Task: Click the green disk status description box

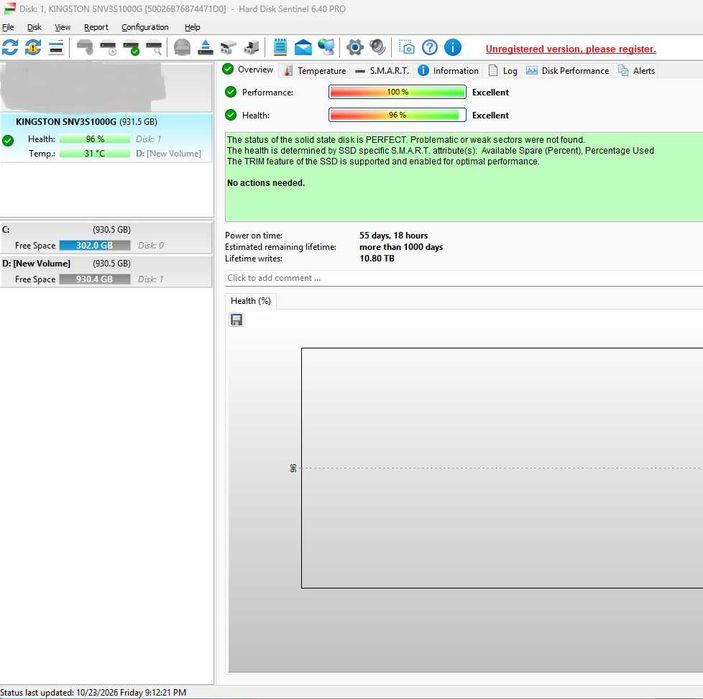Action: pyautogui.click(x=464, y=177)
